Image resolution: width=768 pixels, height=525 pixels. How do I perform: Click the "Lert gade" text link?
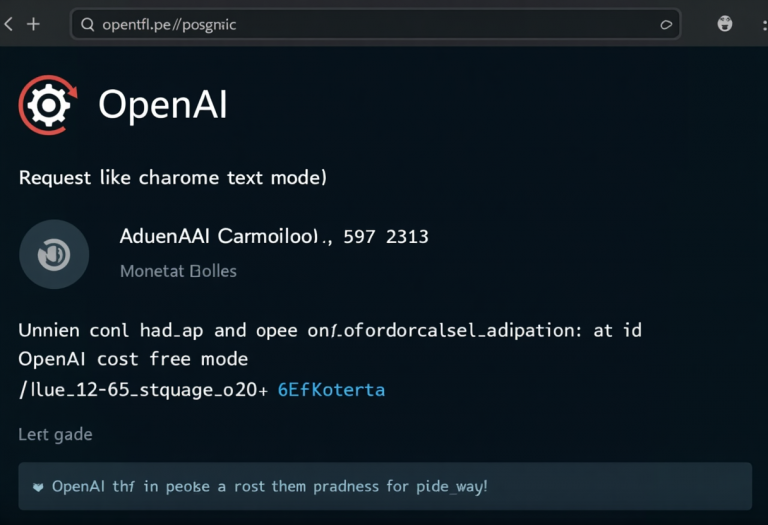55,434
